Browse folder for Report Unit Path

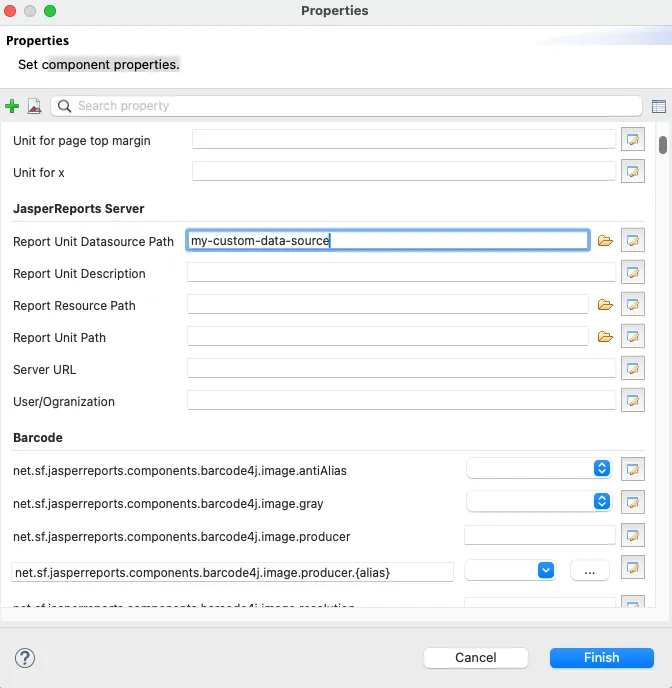(x=605, y=337)
